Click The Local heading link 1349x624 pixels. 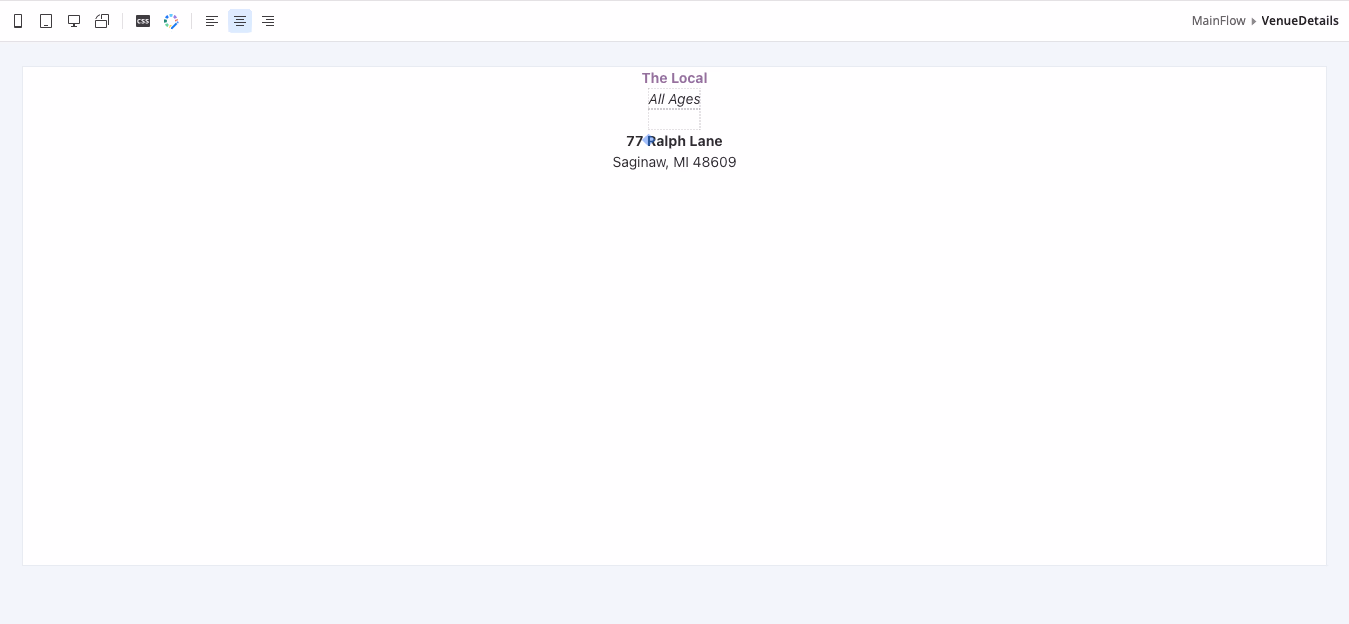674,77
